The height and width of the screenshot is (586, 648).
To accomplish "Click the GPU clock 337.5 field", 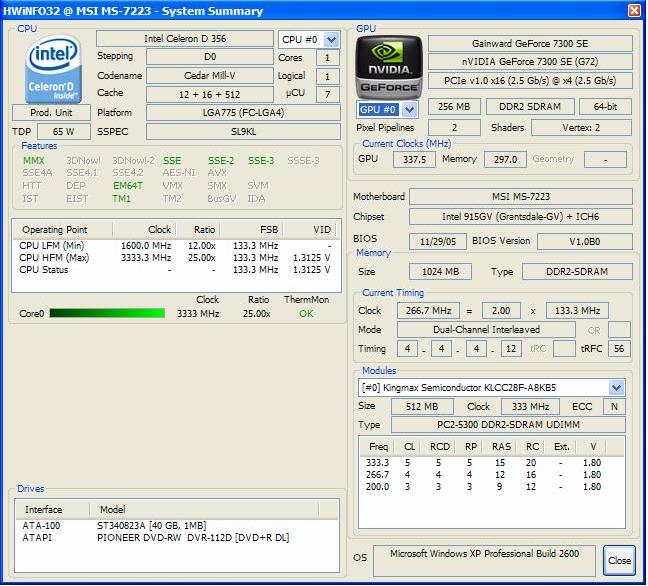I will 414,160.
